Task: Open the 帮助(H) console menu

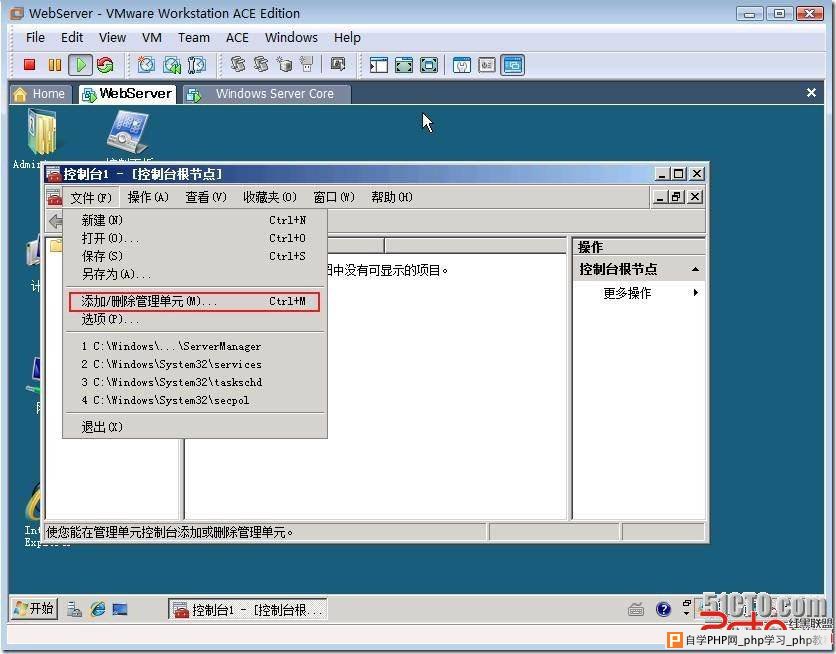Action: [392, 197]
